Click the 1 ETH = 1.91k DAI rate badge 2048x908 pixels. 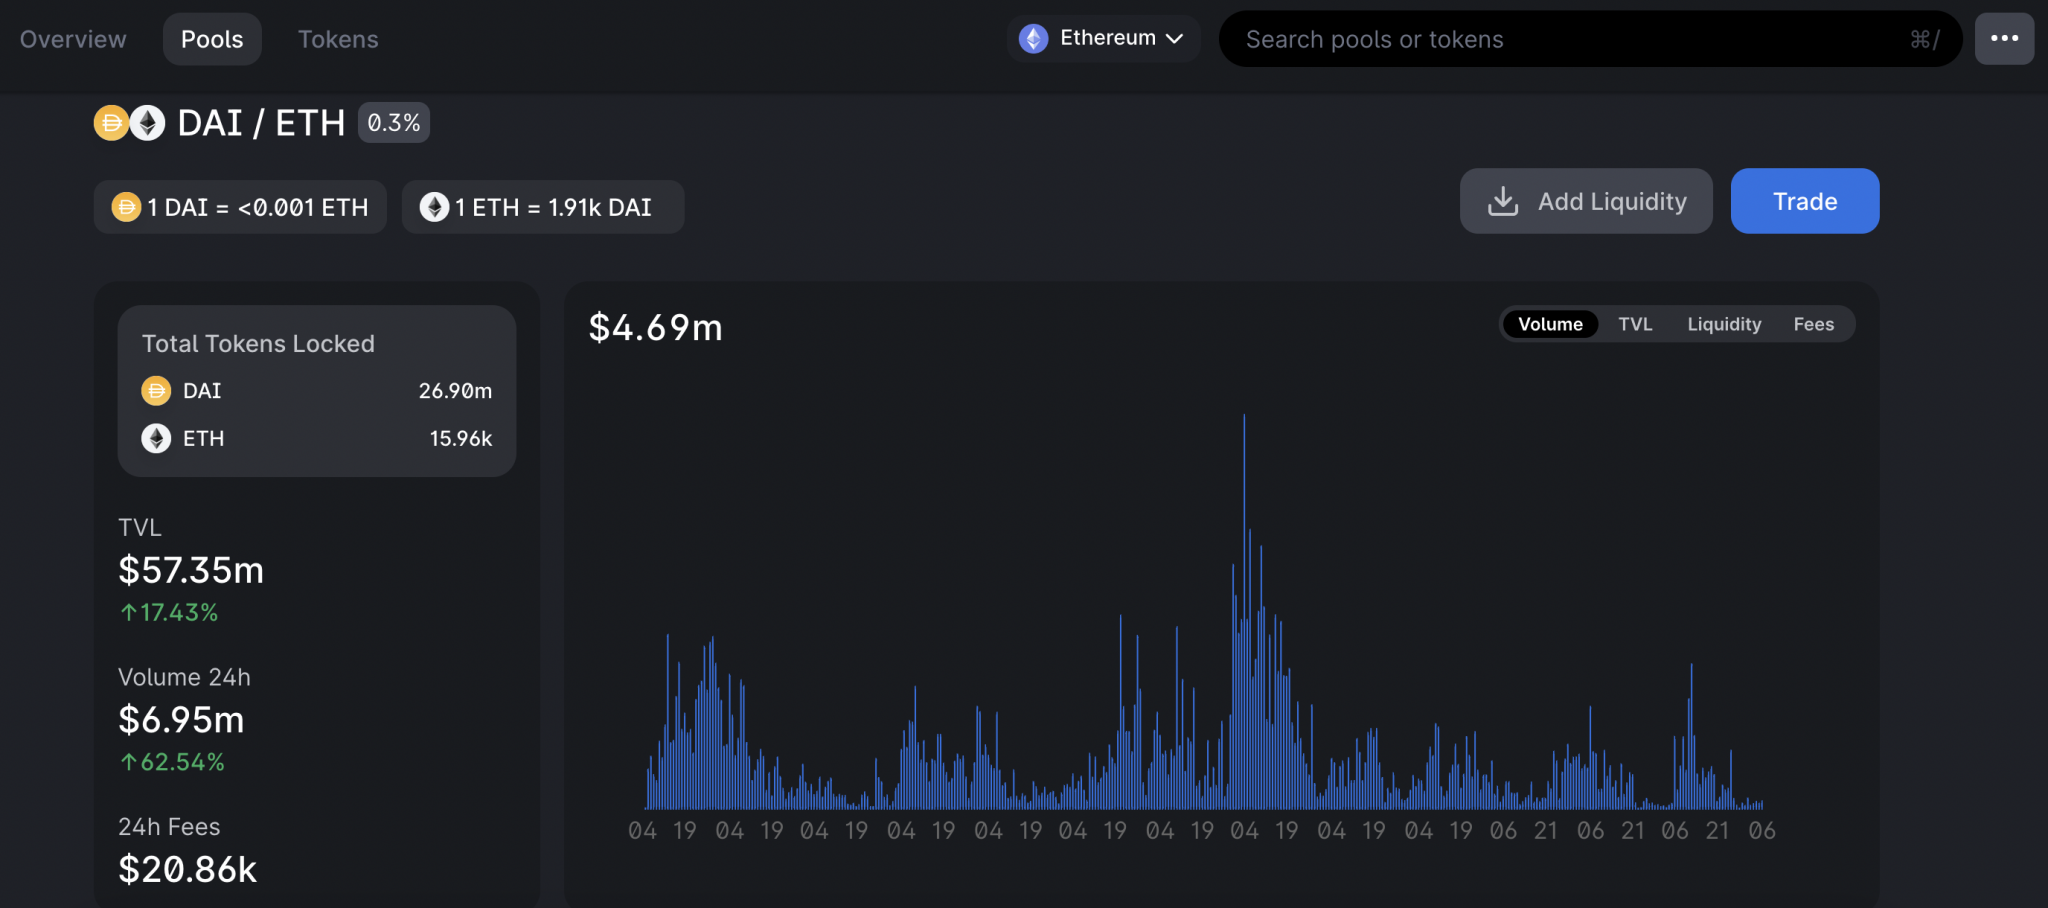(543, 207)
